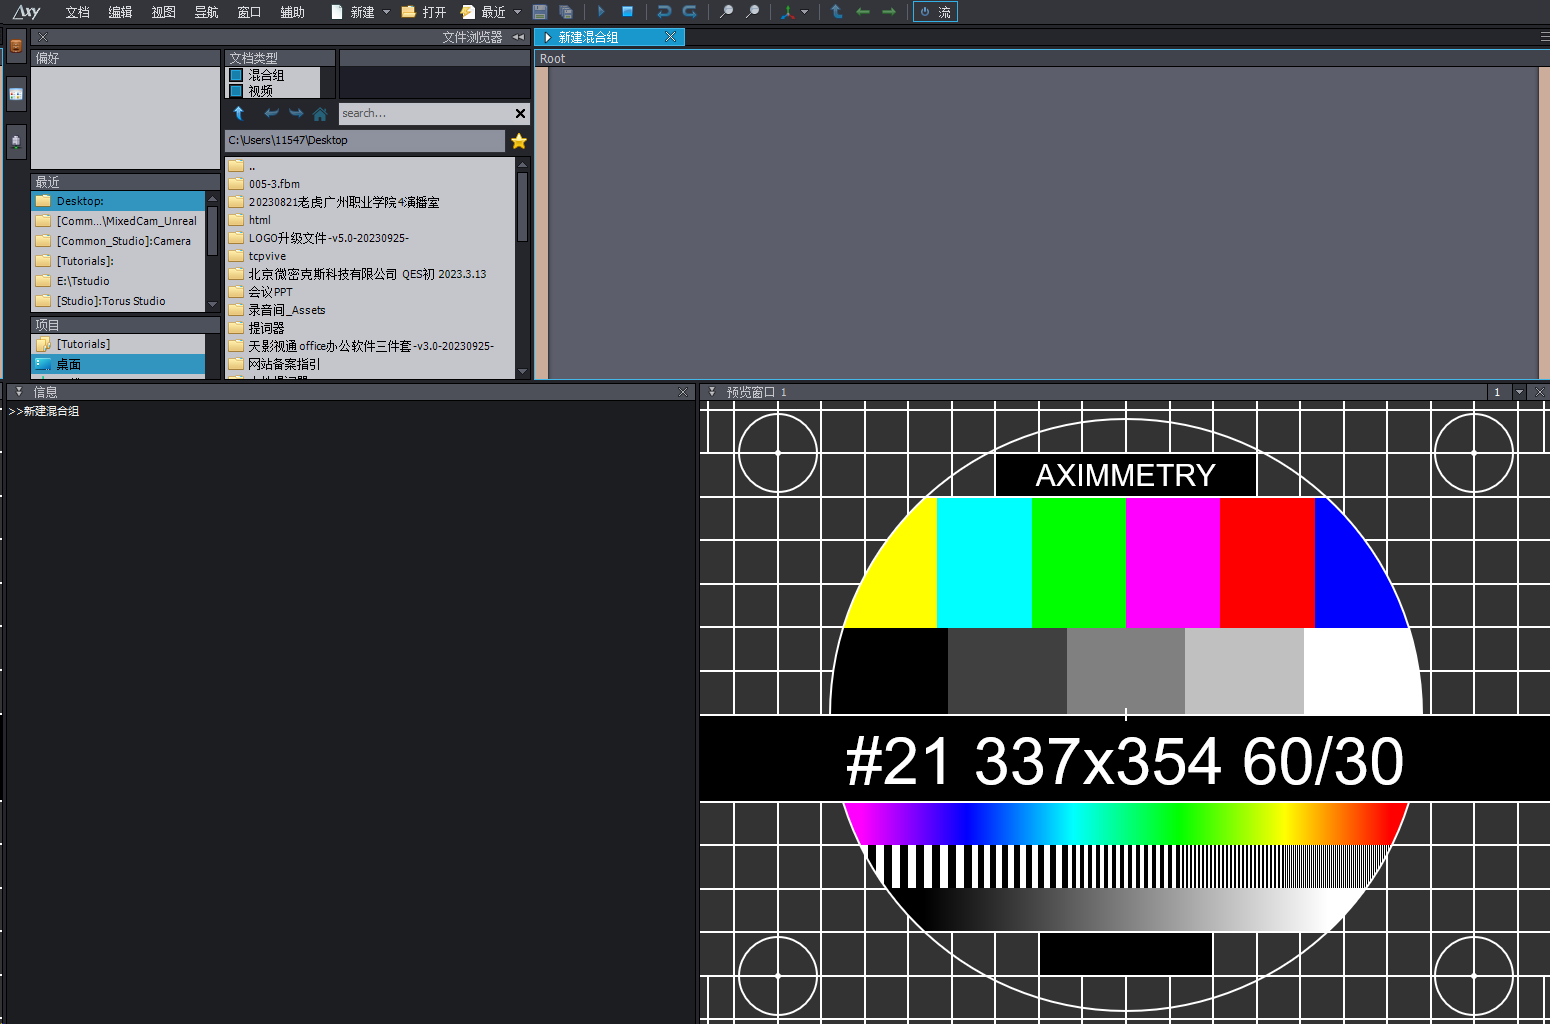
Task: Click the file browser home icon
Action: [x=320, y=113]
